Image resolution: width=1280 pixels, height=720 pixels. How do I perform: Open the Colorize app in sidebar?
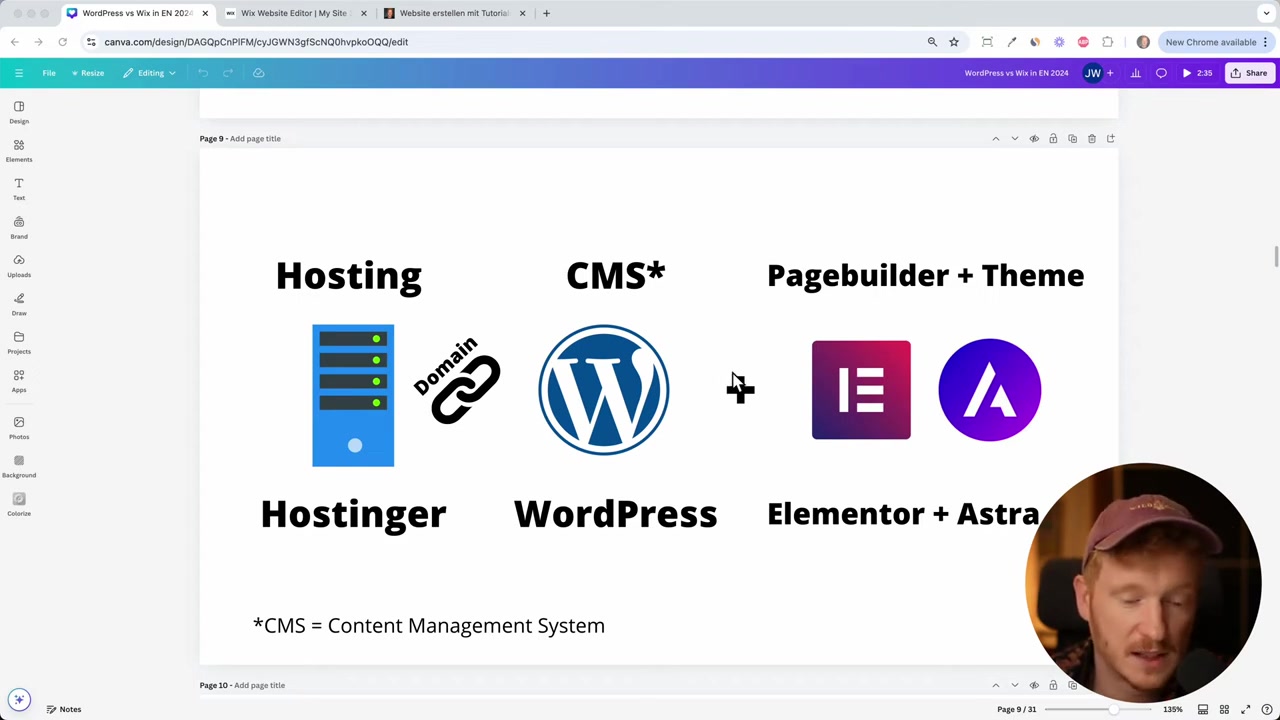pos(19,504)
